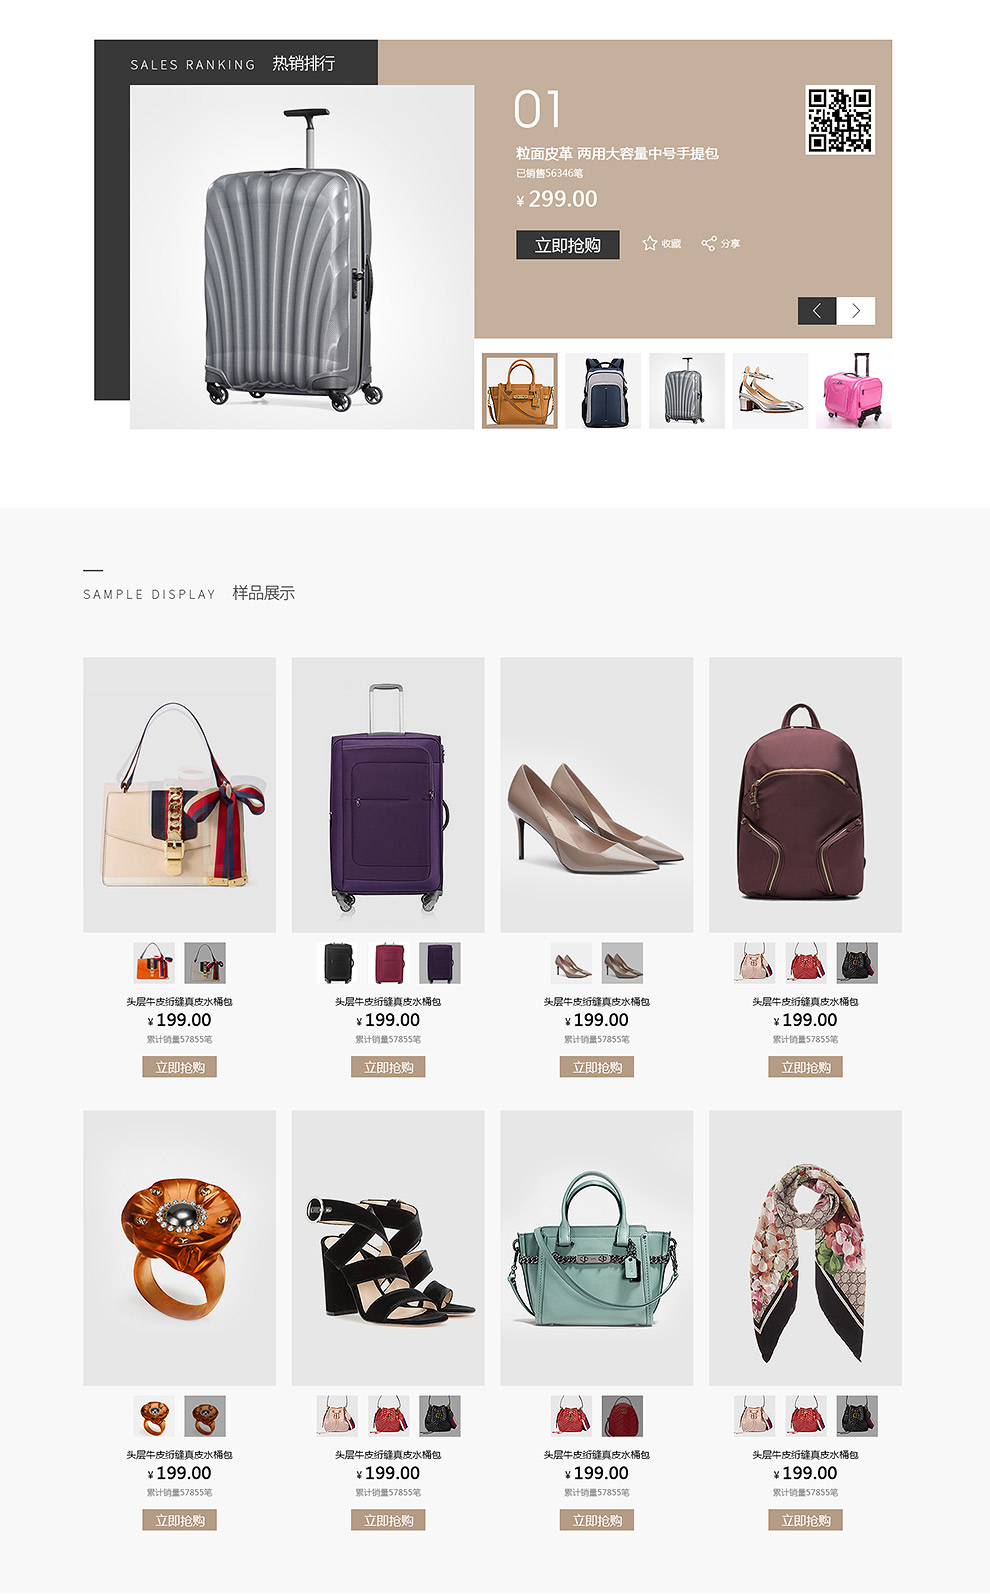Click the QR code image
The image size is (990, 1595).
pos(840,120)
